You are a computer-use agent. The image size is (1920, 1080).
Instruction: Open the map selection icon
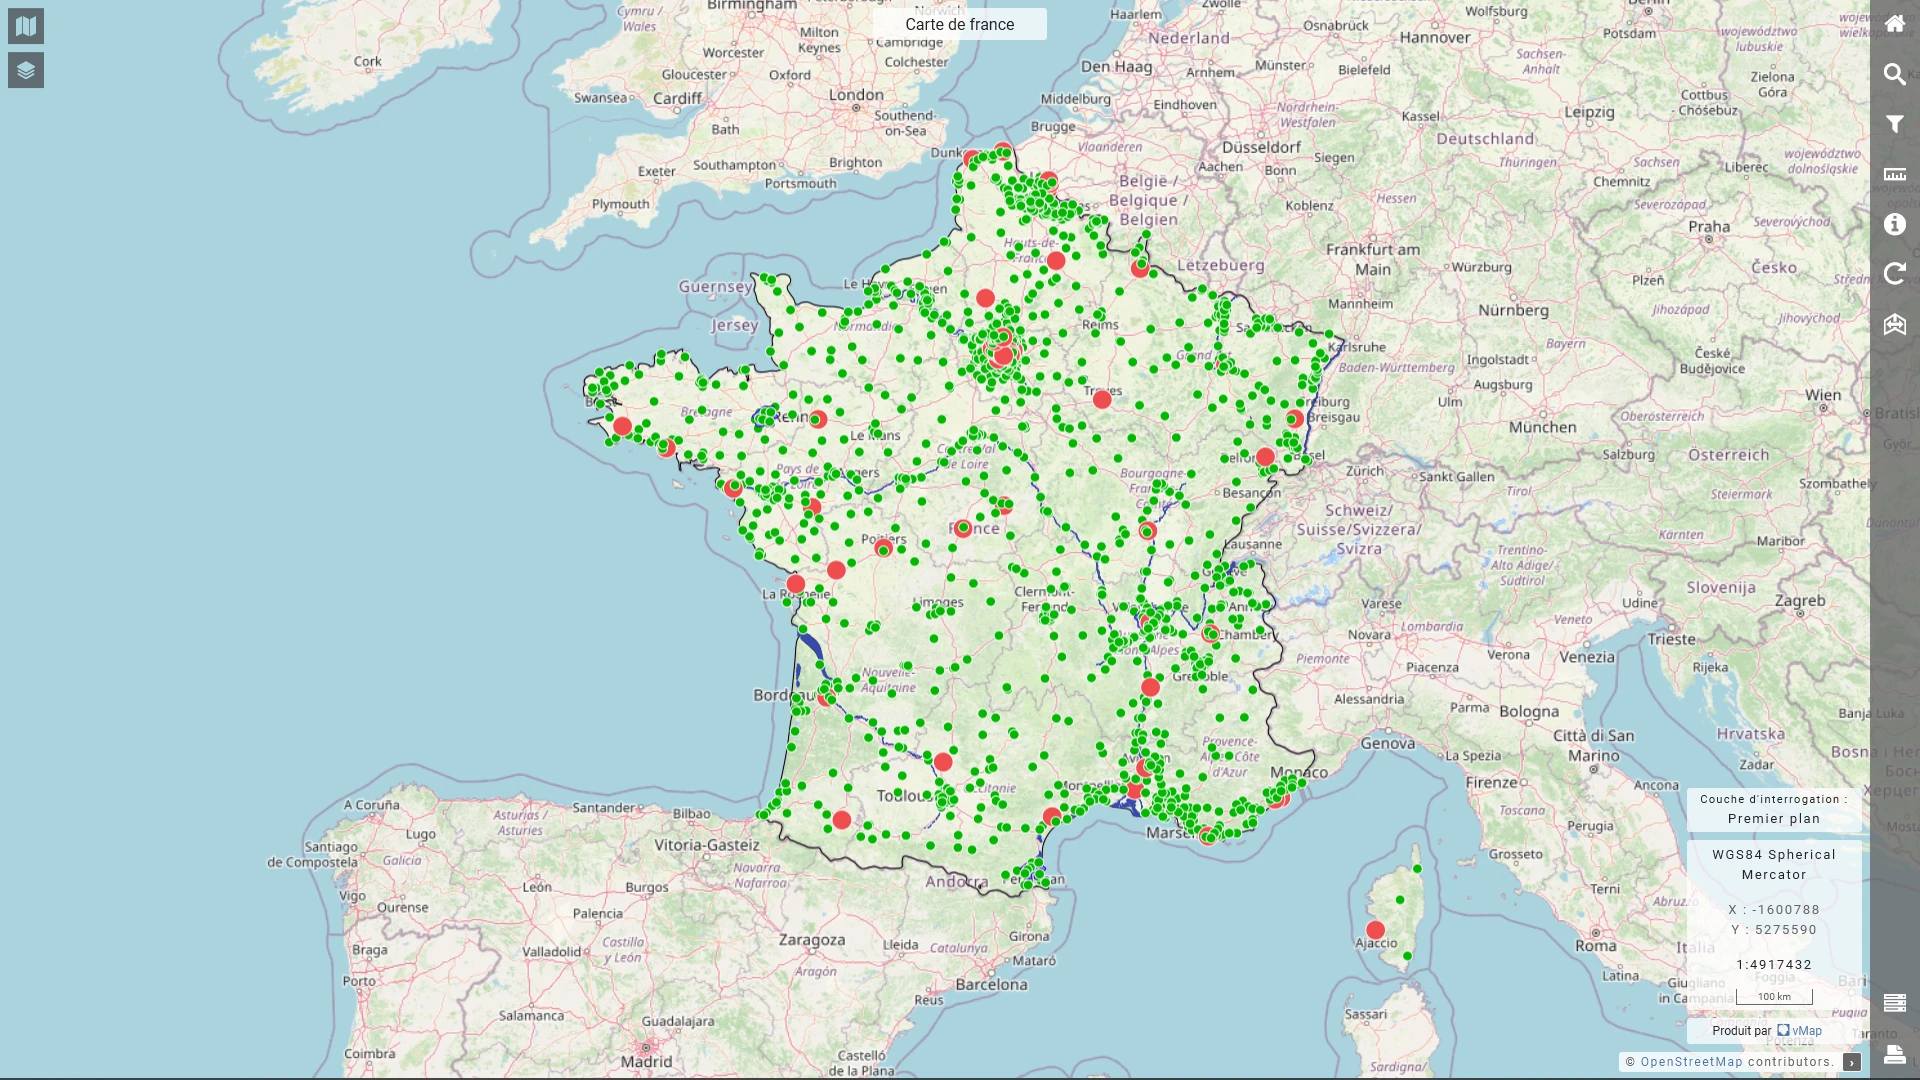coord(26,26)
